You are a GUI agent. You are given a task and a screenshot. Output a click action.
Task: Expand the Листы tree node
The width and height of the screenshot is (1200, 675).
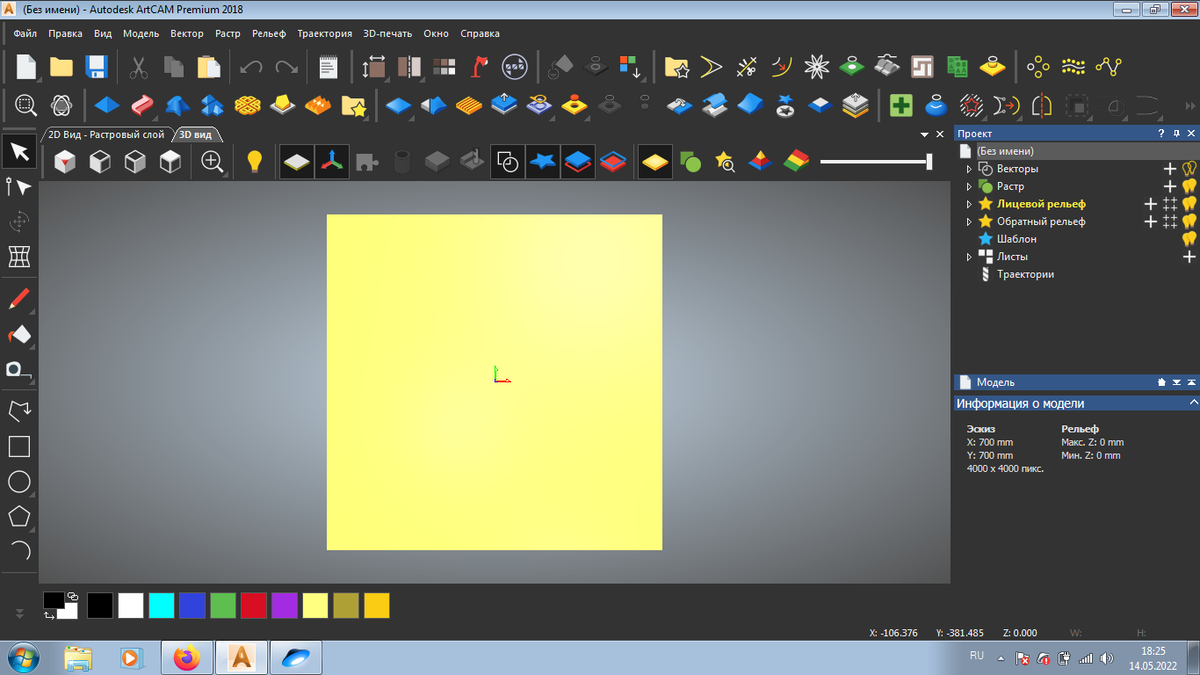969,257
